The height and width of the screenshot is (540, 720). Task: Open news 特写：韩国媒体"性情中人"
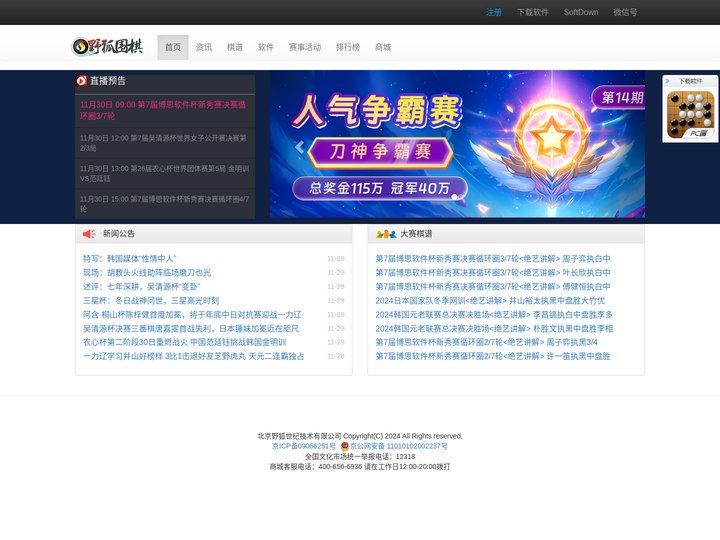pyautogui.click(x=129, y=259)
